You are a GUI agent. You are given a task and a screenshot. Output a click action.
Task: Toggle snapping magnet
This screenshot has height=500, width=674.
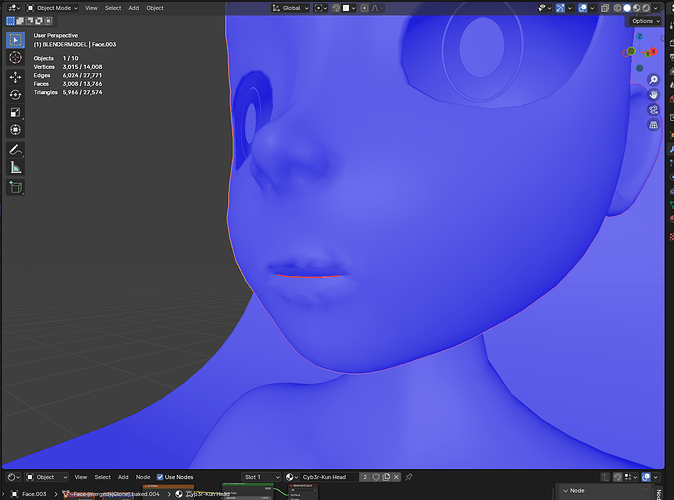(x=336, y=8)
